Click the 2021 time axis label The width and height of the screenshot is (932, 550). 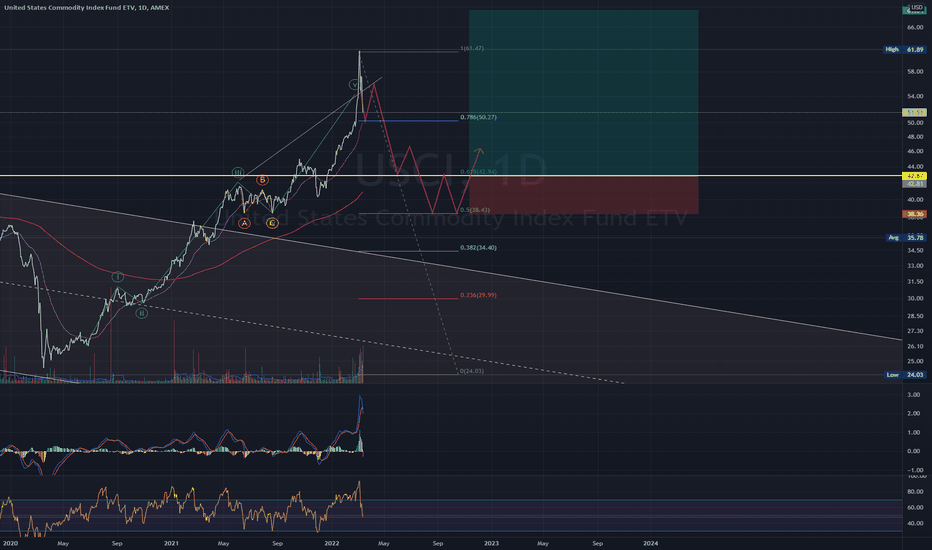171,543
